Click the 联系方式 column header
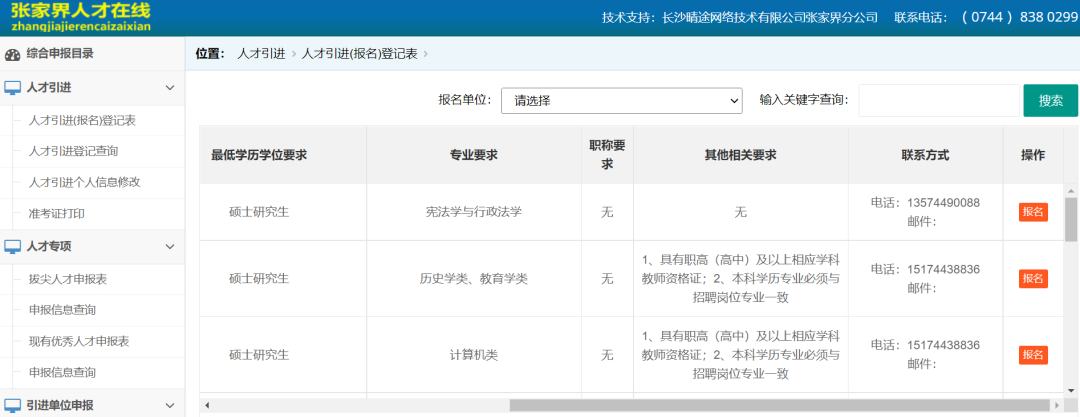The height and width of the screenshot is (417, 1080). coord(925,155)
